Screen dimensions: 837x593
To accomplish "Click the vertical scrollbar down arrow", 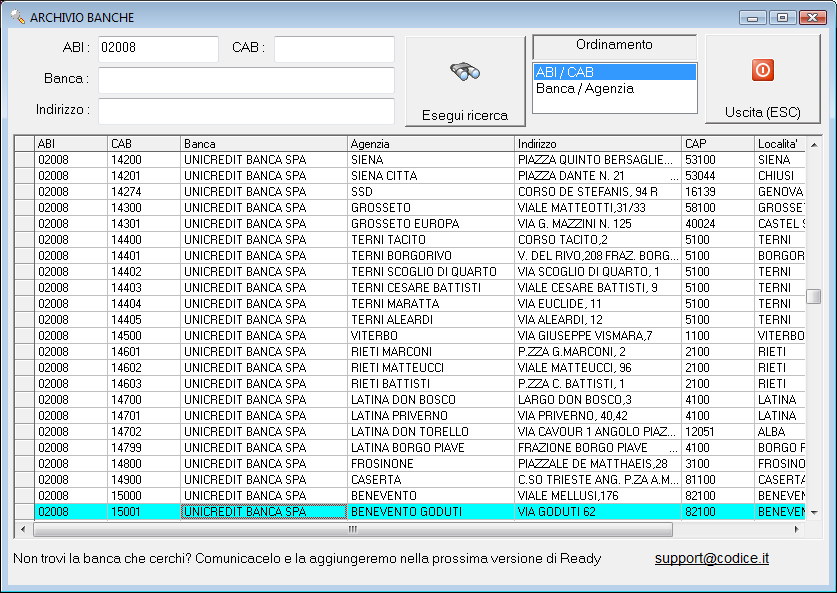I will click(814, 512).
